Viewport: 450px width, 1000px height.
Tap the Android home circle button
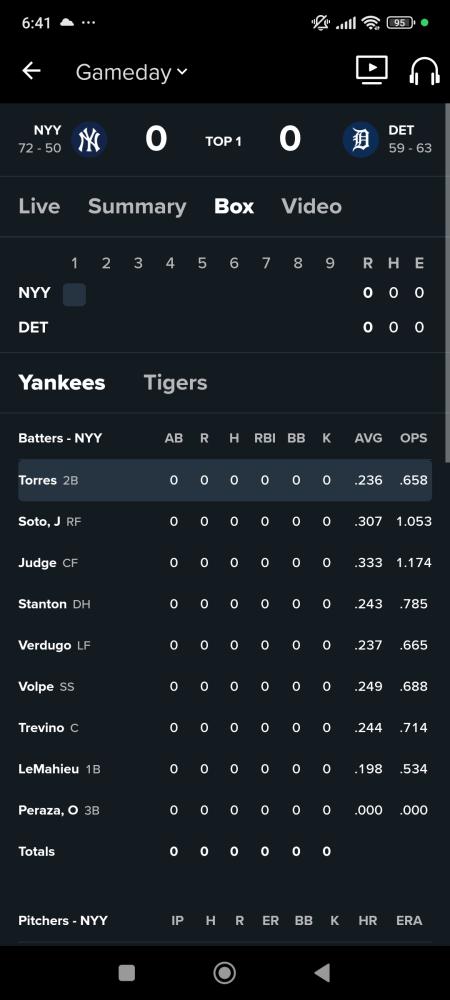224,973
